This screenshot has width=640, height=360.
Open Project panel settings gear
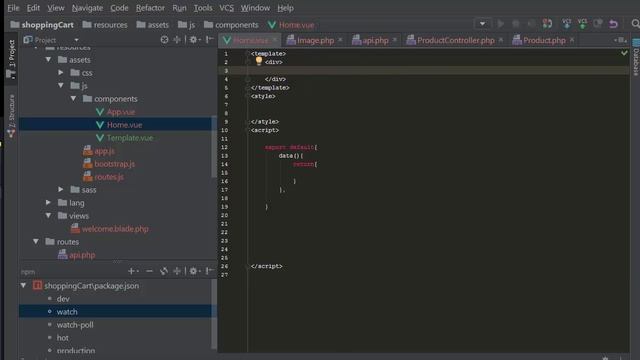click(x=194, y=40)
